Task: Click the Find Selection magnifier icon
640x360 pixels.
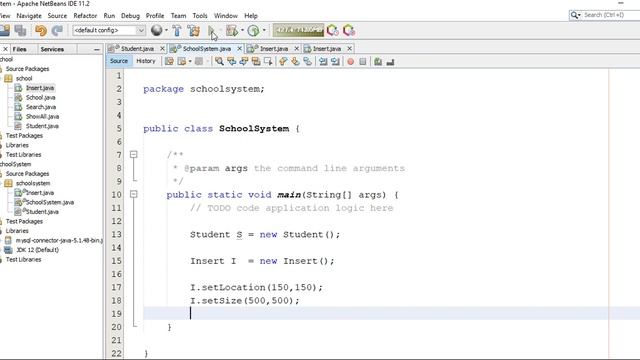Action: coord(220,62)
